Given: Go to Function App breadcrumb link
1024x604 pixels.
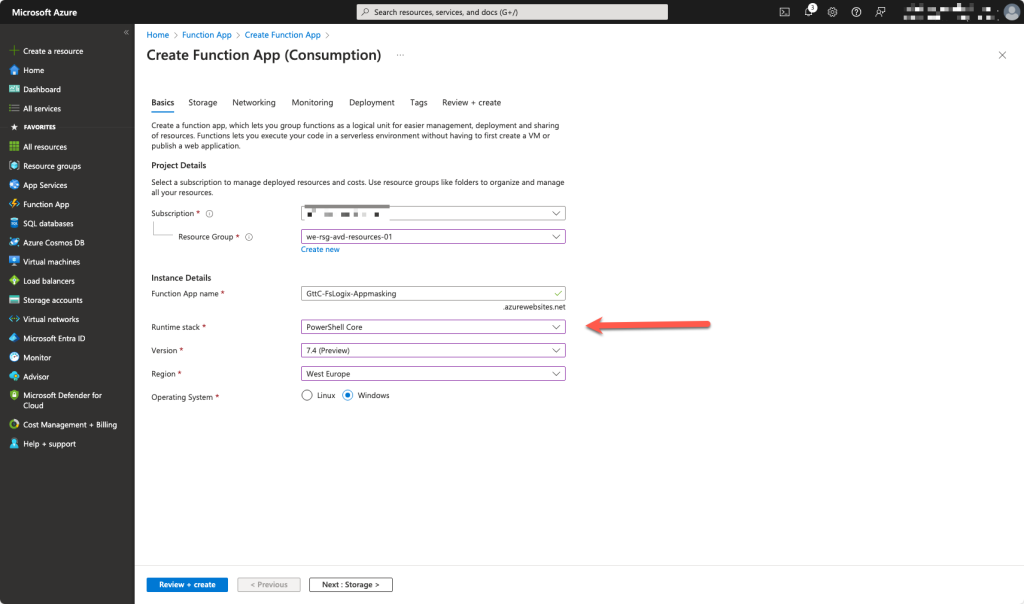Looking at the screenshot, I should point(206,35).
